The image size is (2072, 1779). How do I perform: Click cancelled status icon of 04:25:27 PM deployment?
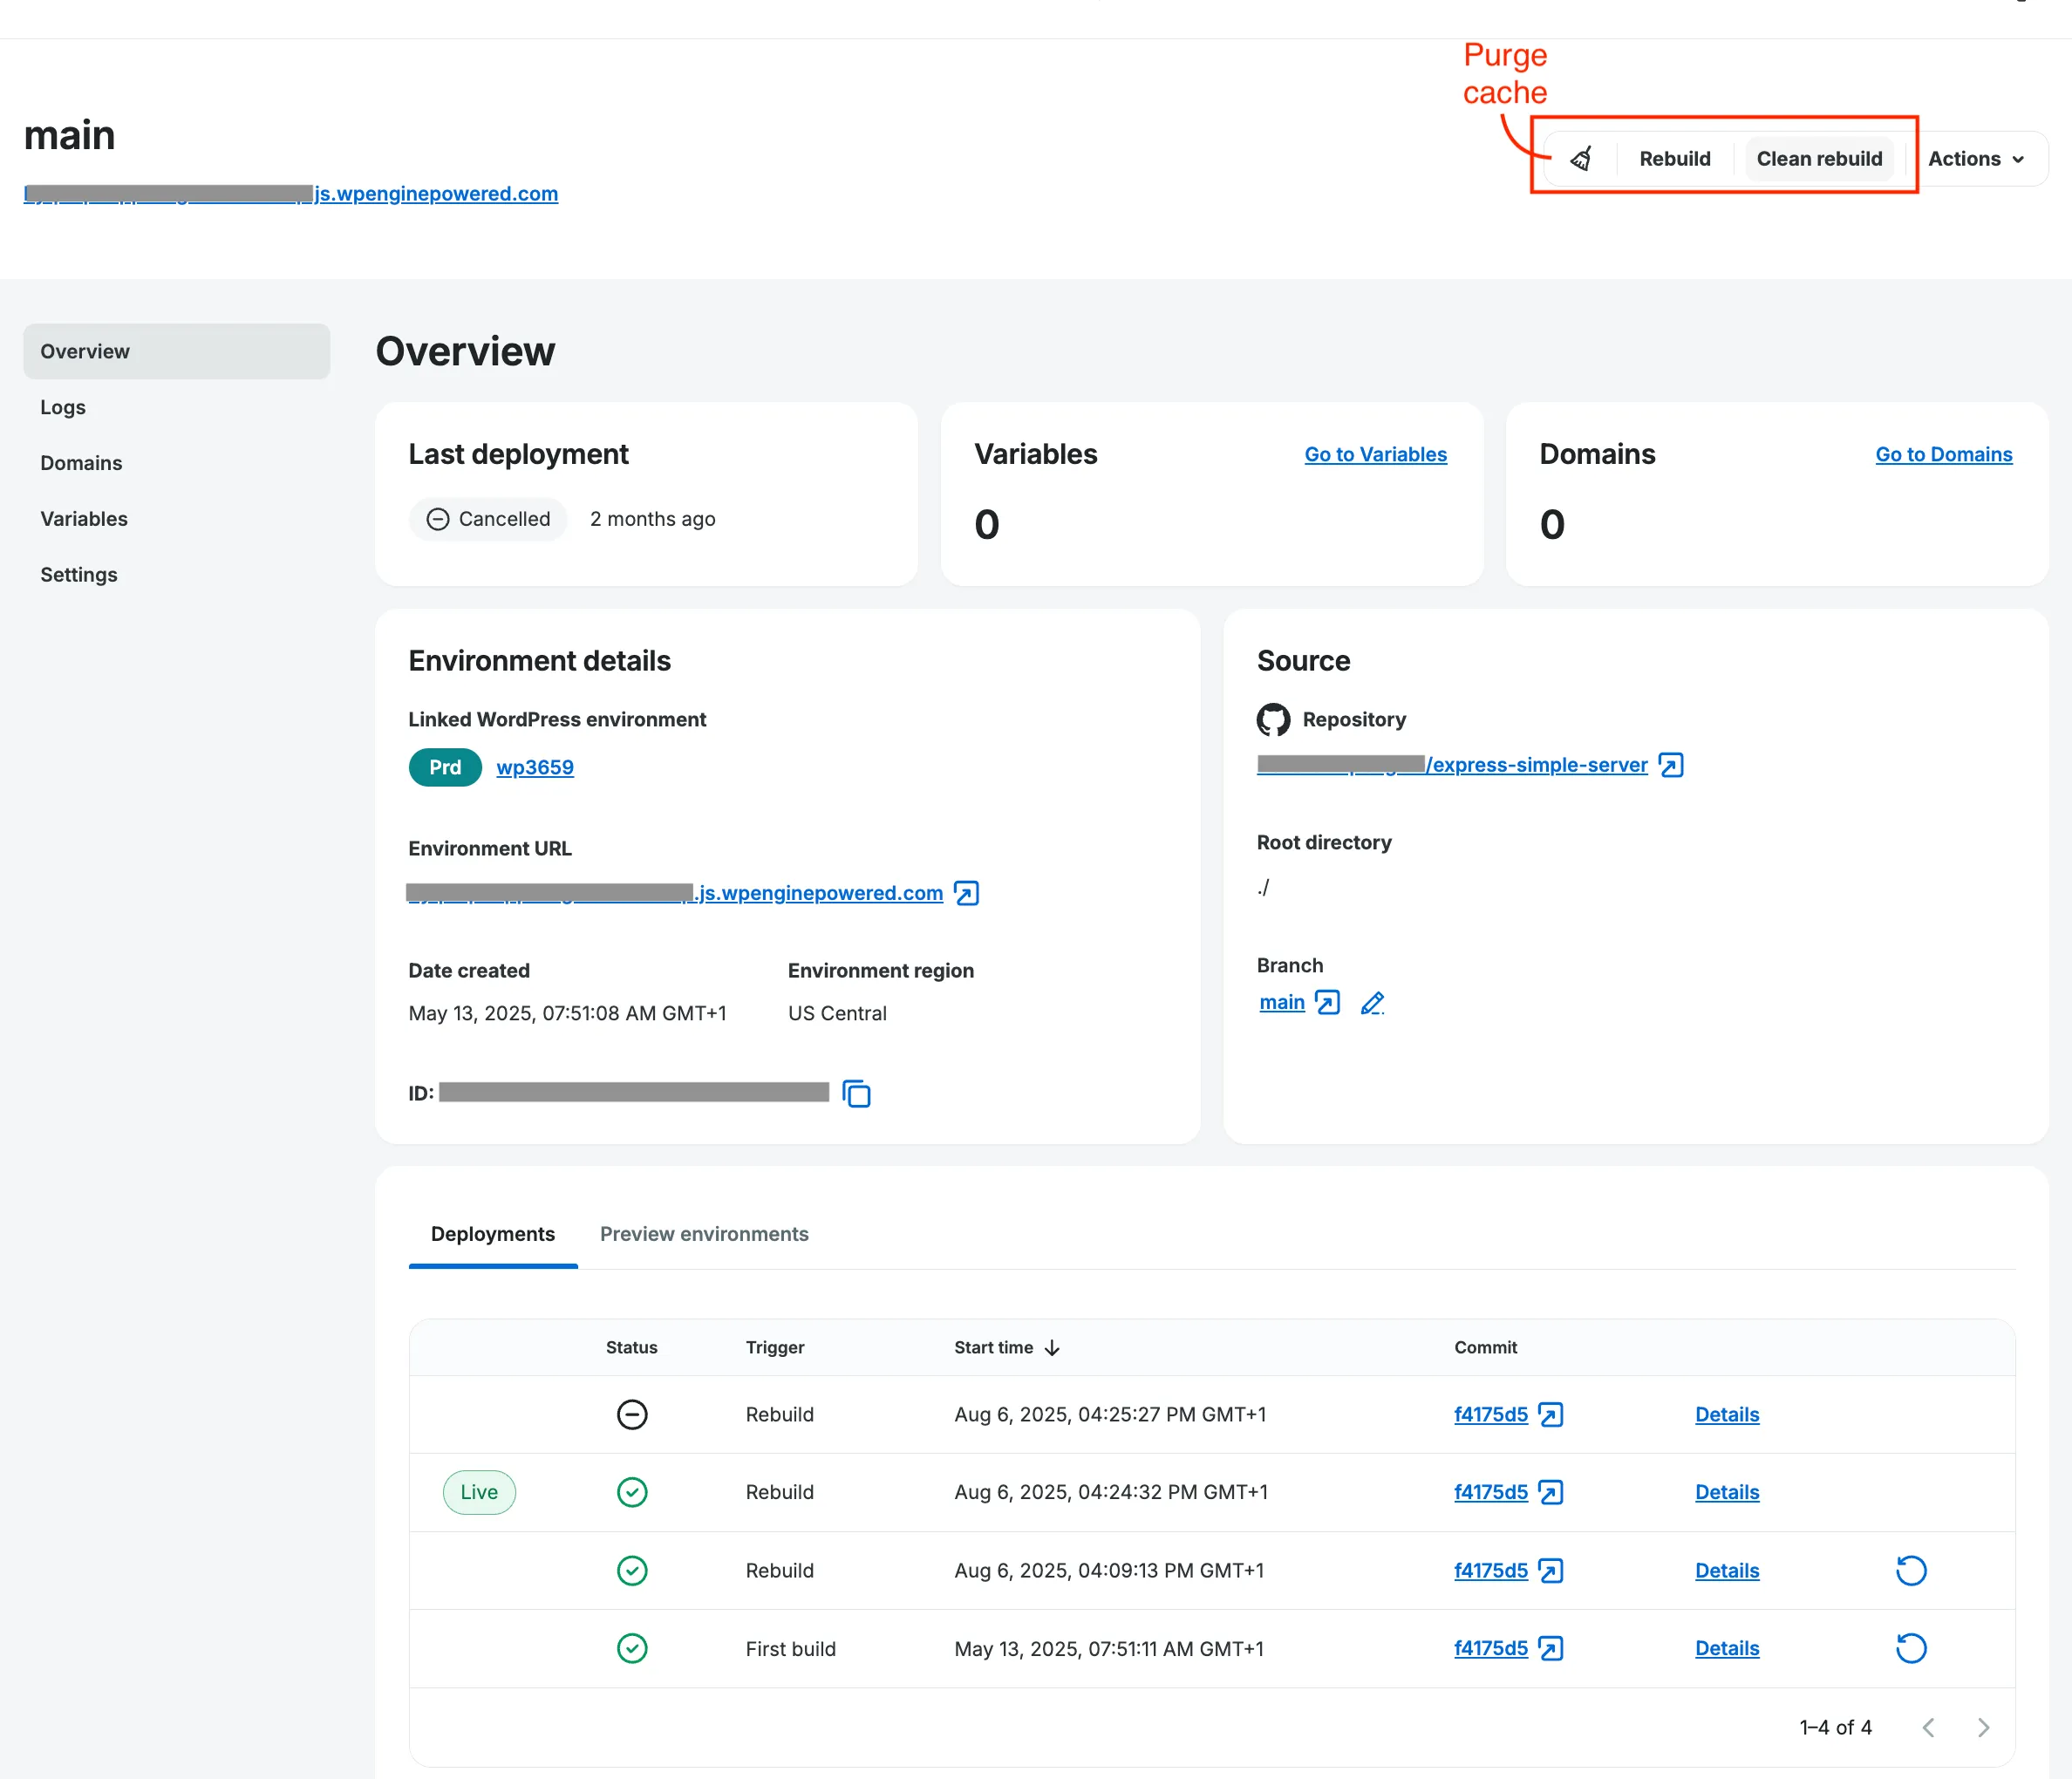pyautogui.click(x=632, y=1414)
